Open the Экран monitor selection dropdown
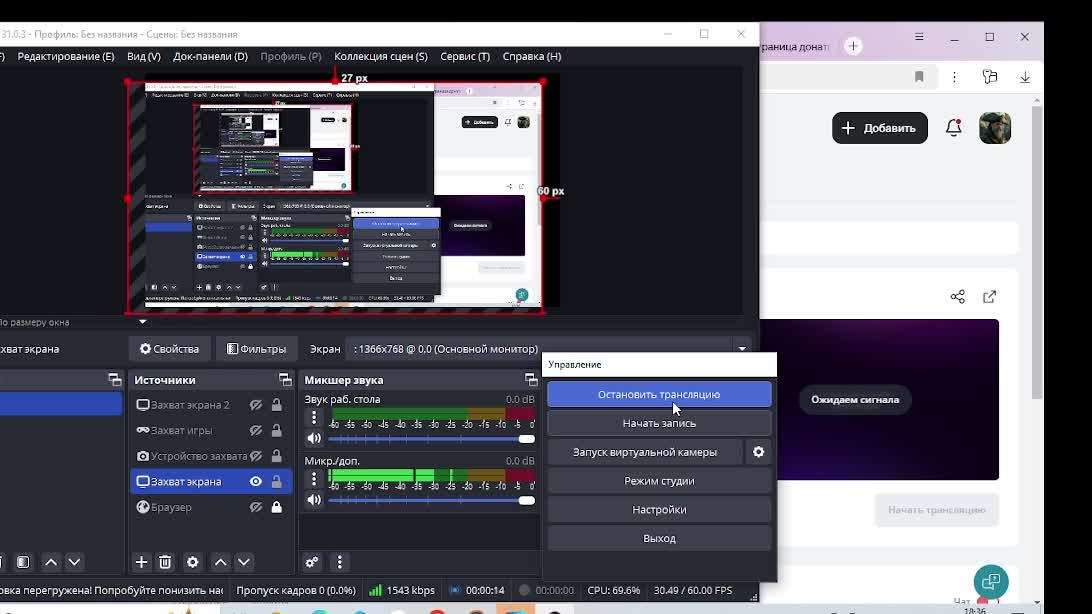Screen dimensions: 1092x614 (549, 349)
